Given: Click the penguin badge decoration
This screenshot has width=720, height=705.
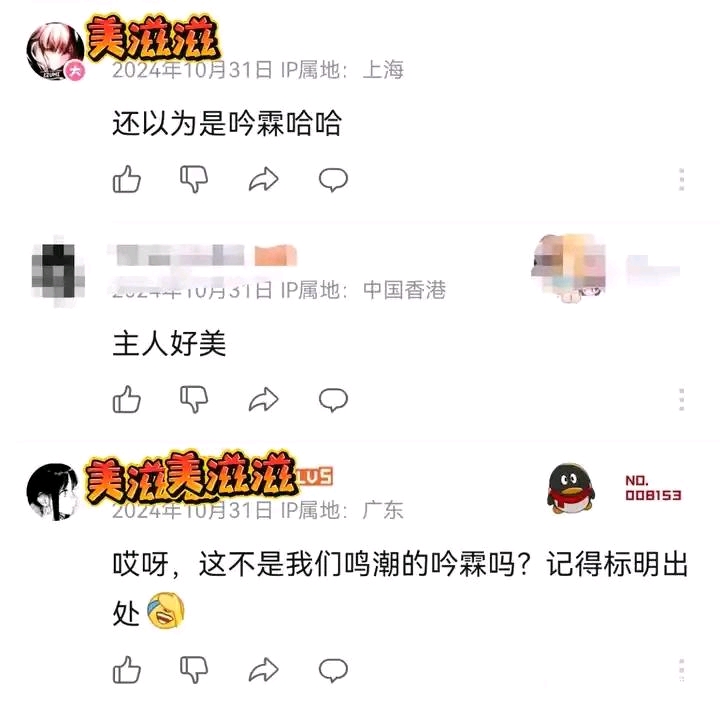Looking at the screenshot, I should (570, 488).
